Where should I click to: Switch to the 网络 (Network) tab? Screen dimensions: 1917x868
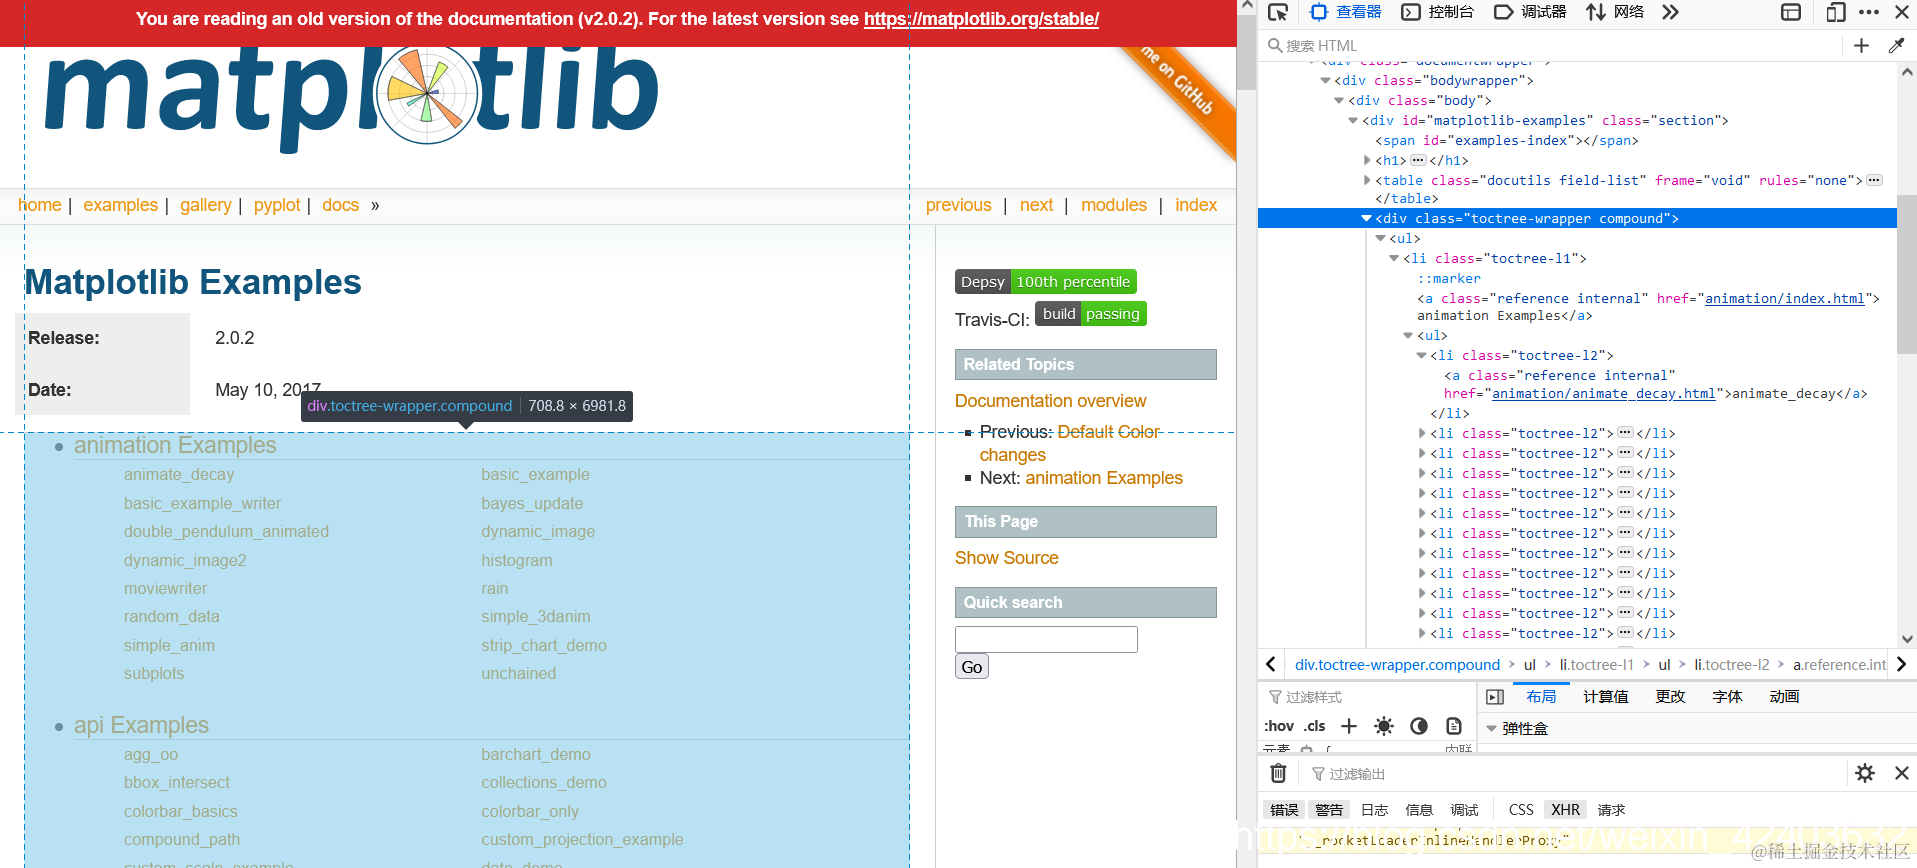click(x=1615, y=12)
